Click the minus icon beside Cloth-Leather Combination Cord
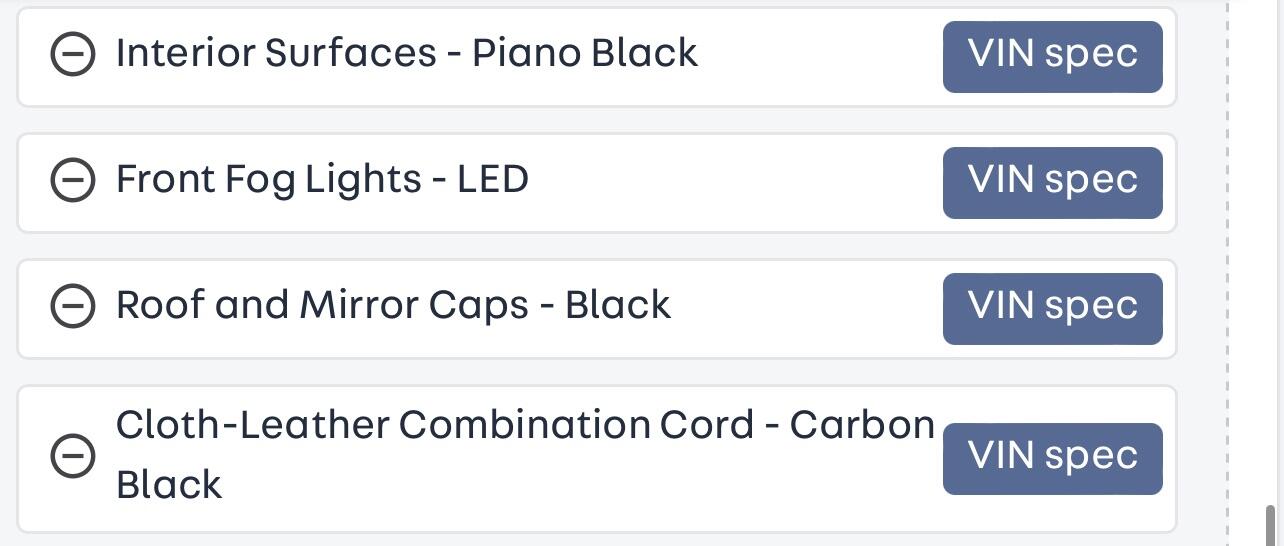The image size is (1284, 546). pos(73,456)
